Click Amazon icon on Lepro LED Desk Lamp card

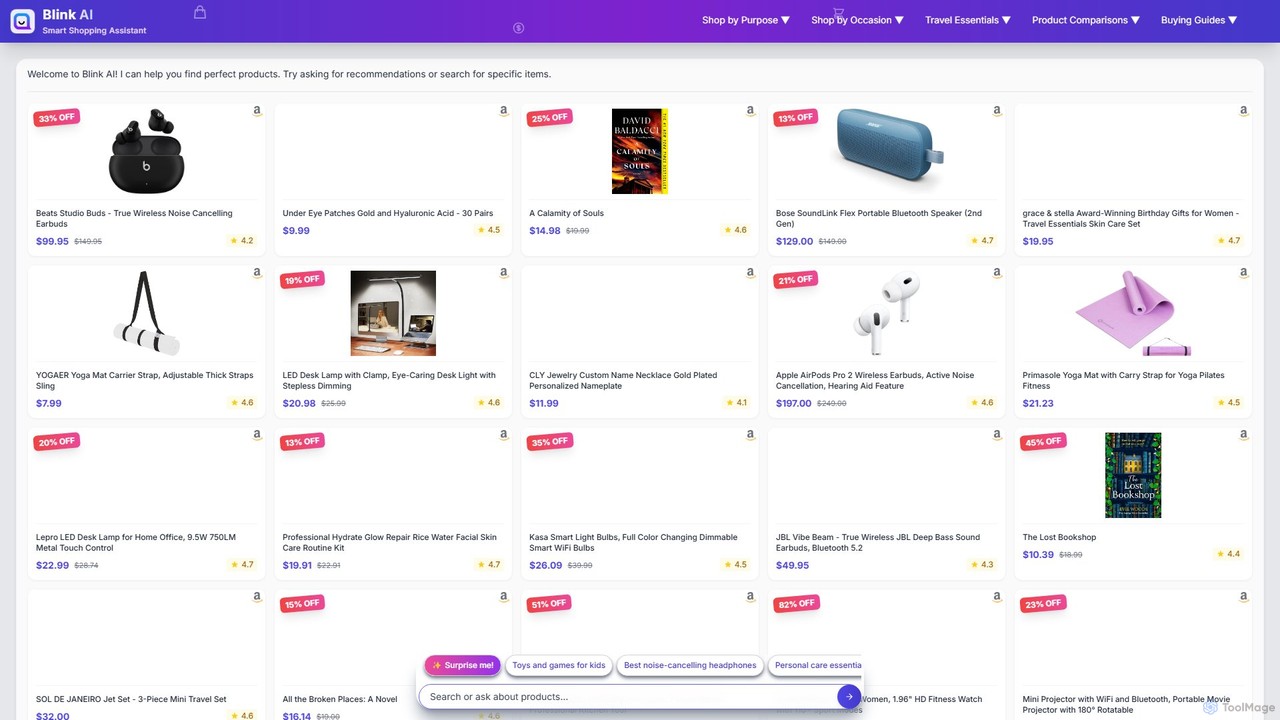257,435
